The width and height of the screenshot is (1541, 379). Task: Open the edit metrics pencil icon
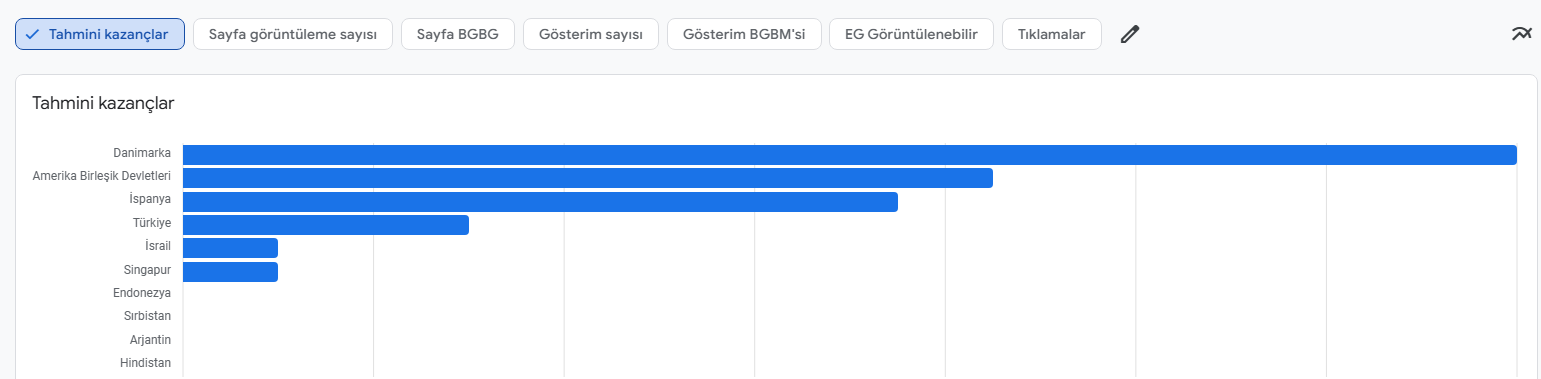1129,34
